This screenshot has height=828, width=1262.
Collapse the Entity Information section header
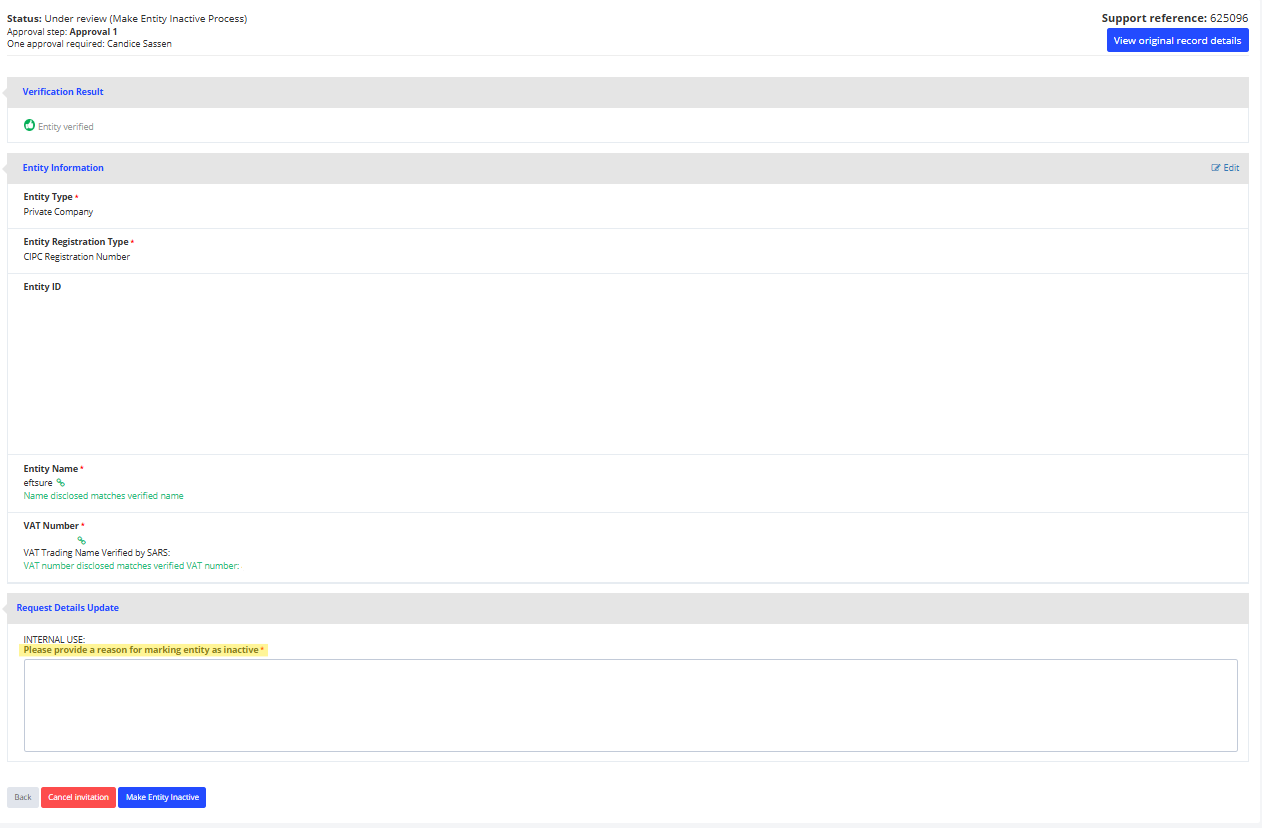click(63, 168)
